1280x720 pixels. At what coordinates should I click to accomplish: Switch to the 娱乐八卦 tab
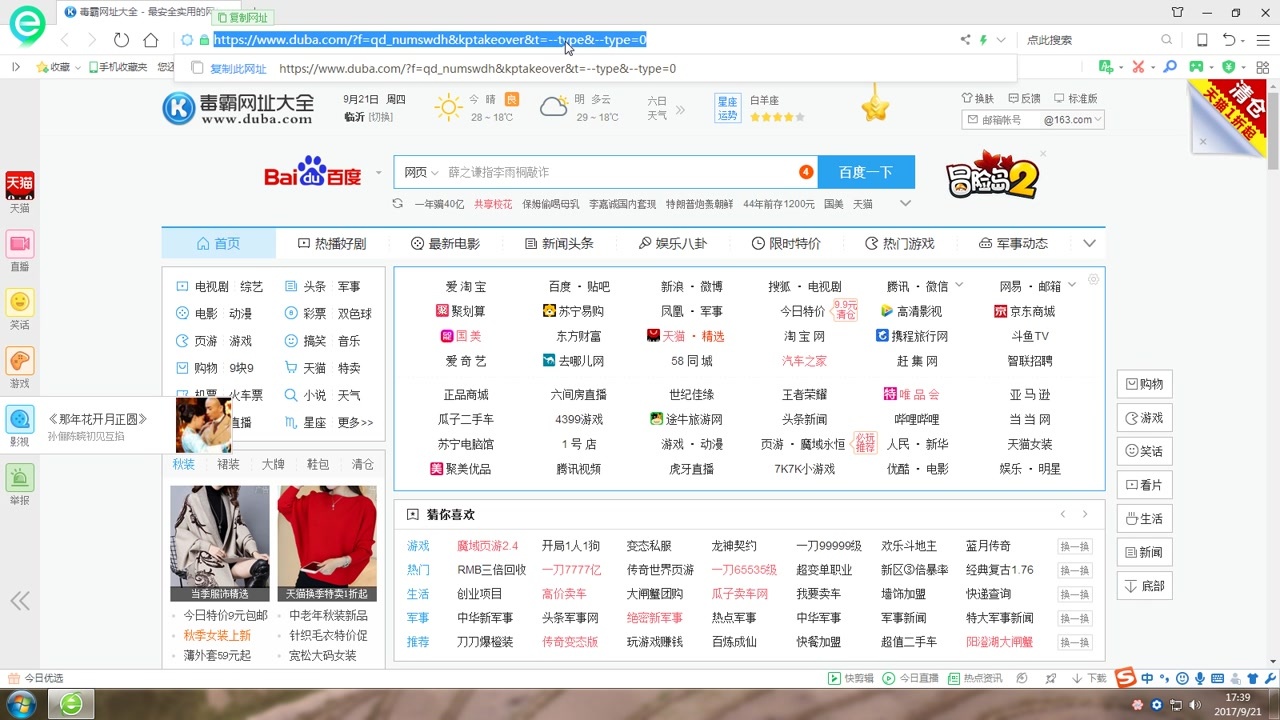point(672,243)
